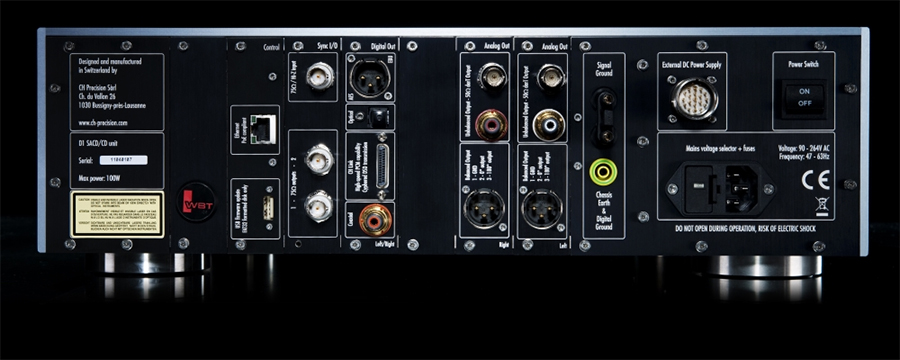This screenshot has height=360, width=900.
Task: Click the Right Balanced Output XLR connector
Action: (x=484, y=208)
